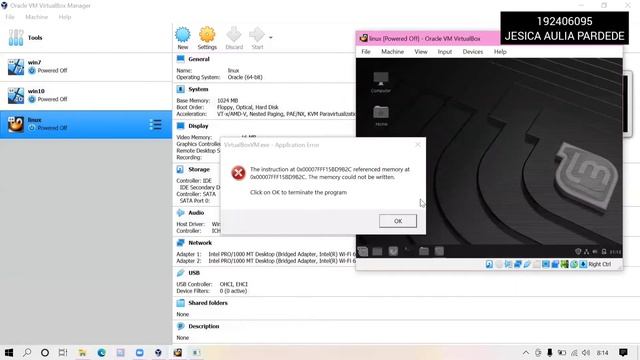Expand the Start button dropdown arrow
Screen dimensions: 640x360
pos(271,38)
